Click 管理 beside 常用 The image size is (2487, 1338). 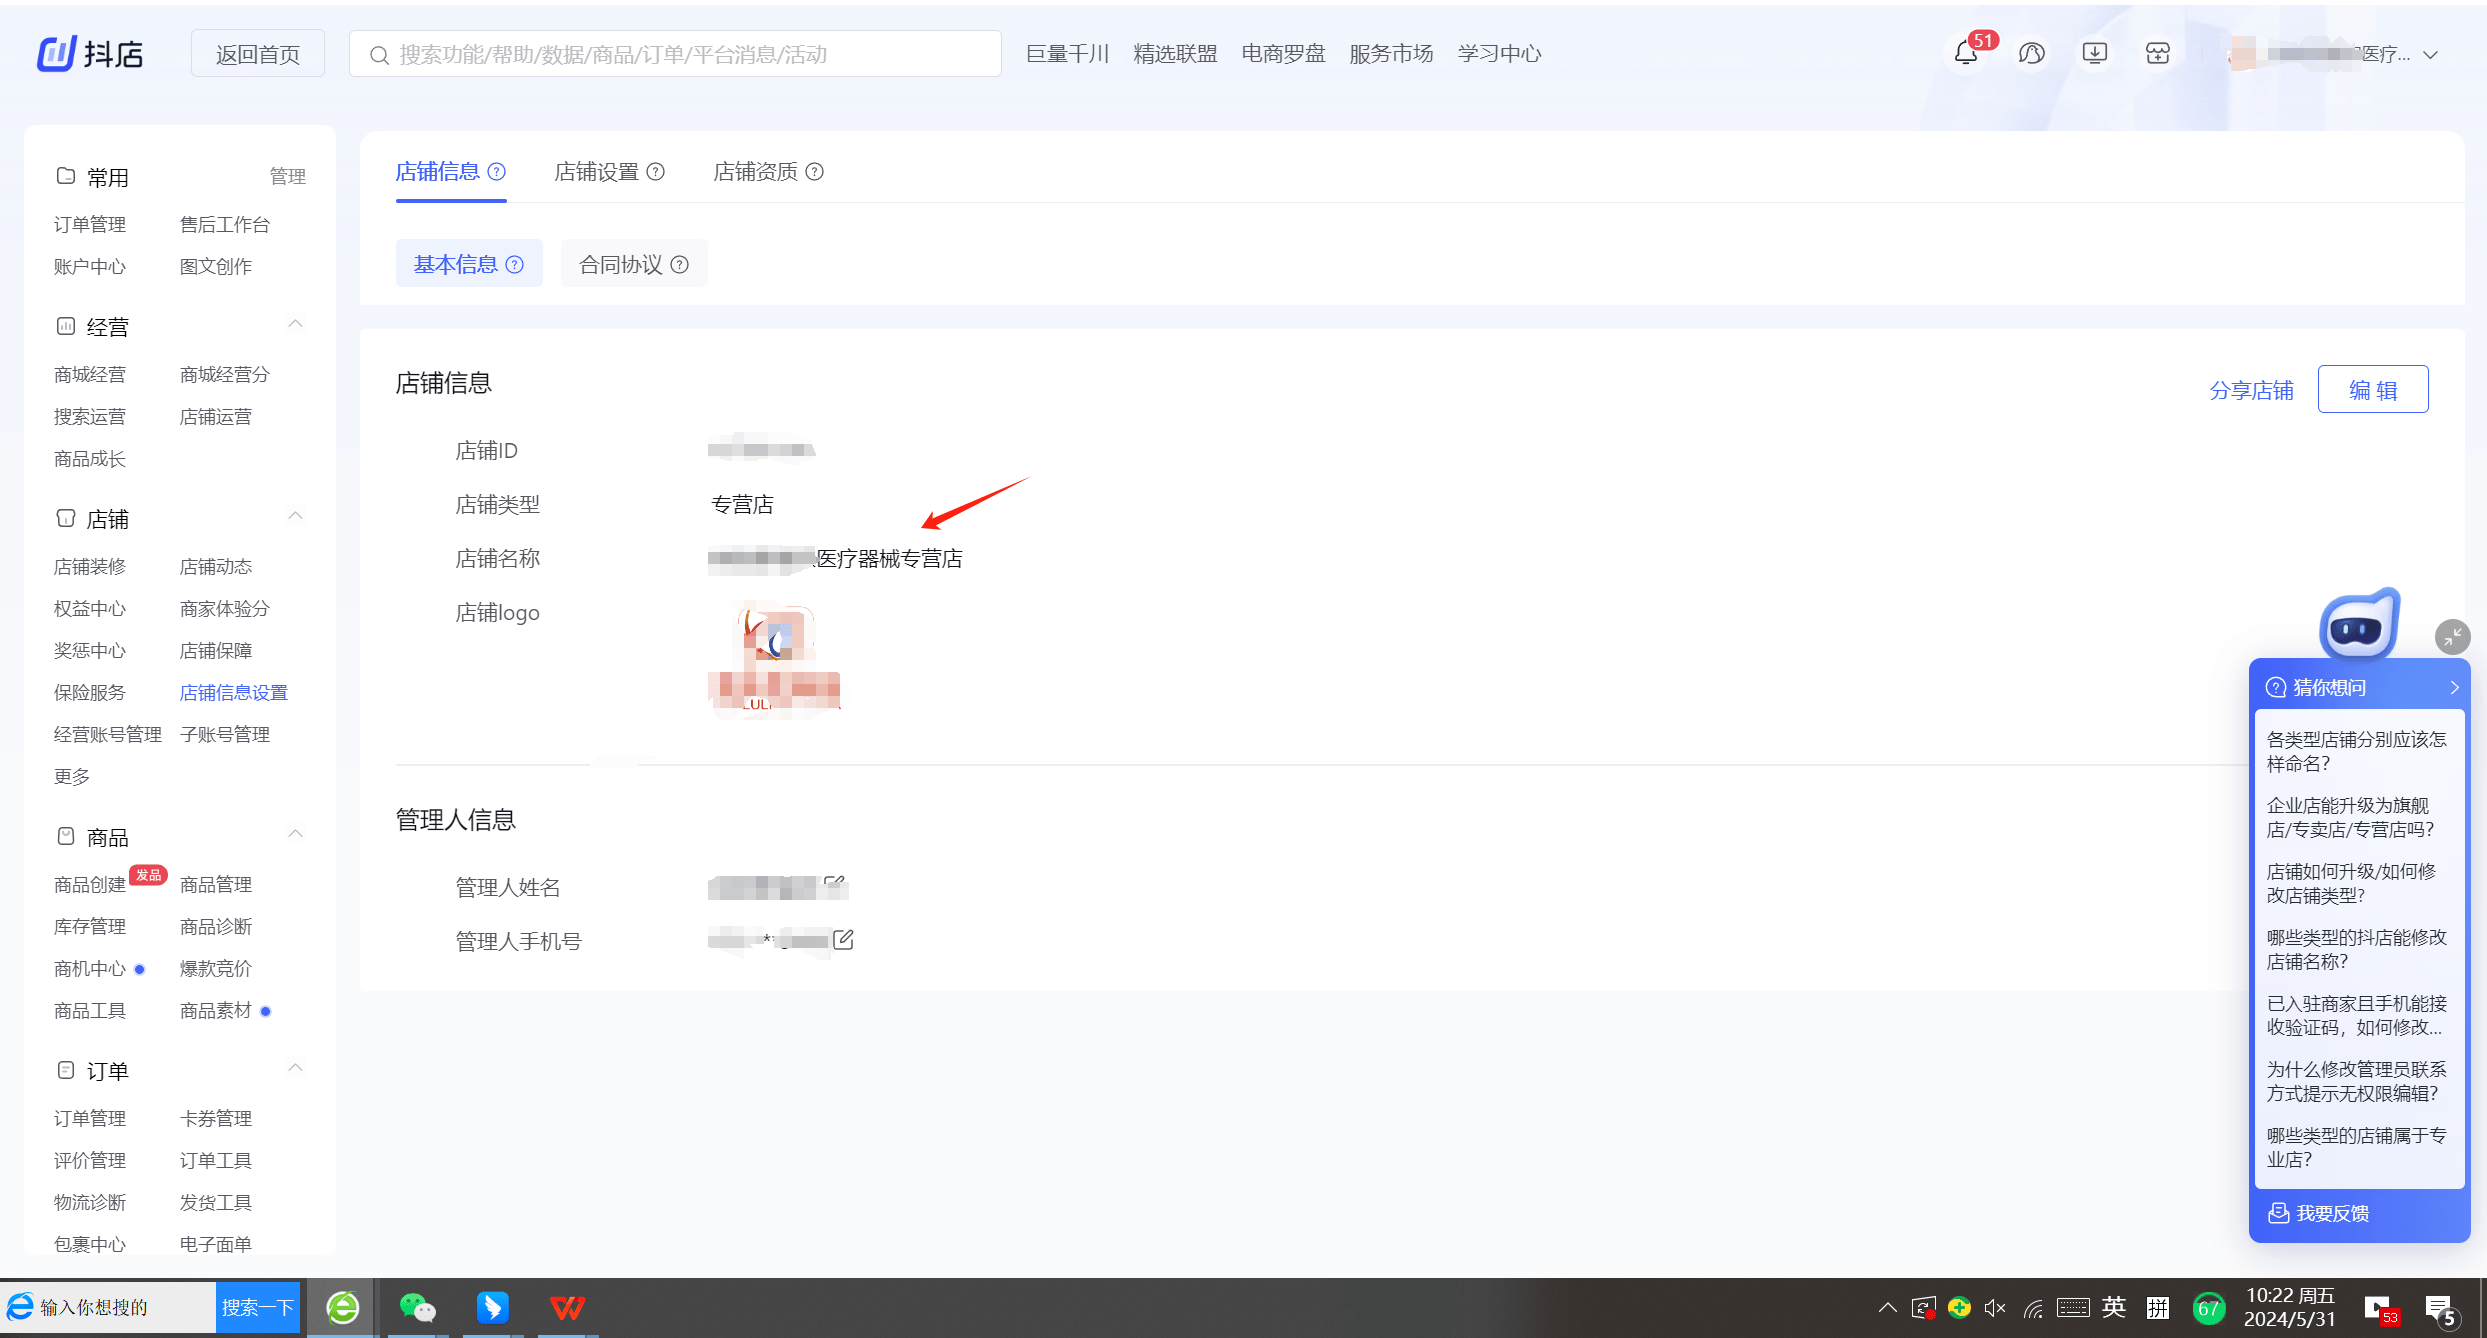pyautogui.click(x=288, y=177)
